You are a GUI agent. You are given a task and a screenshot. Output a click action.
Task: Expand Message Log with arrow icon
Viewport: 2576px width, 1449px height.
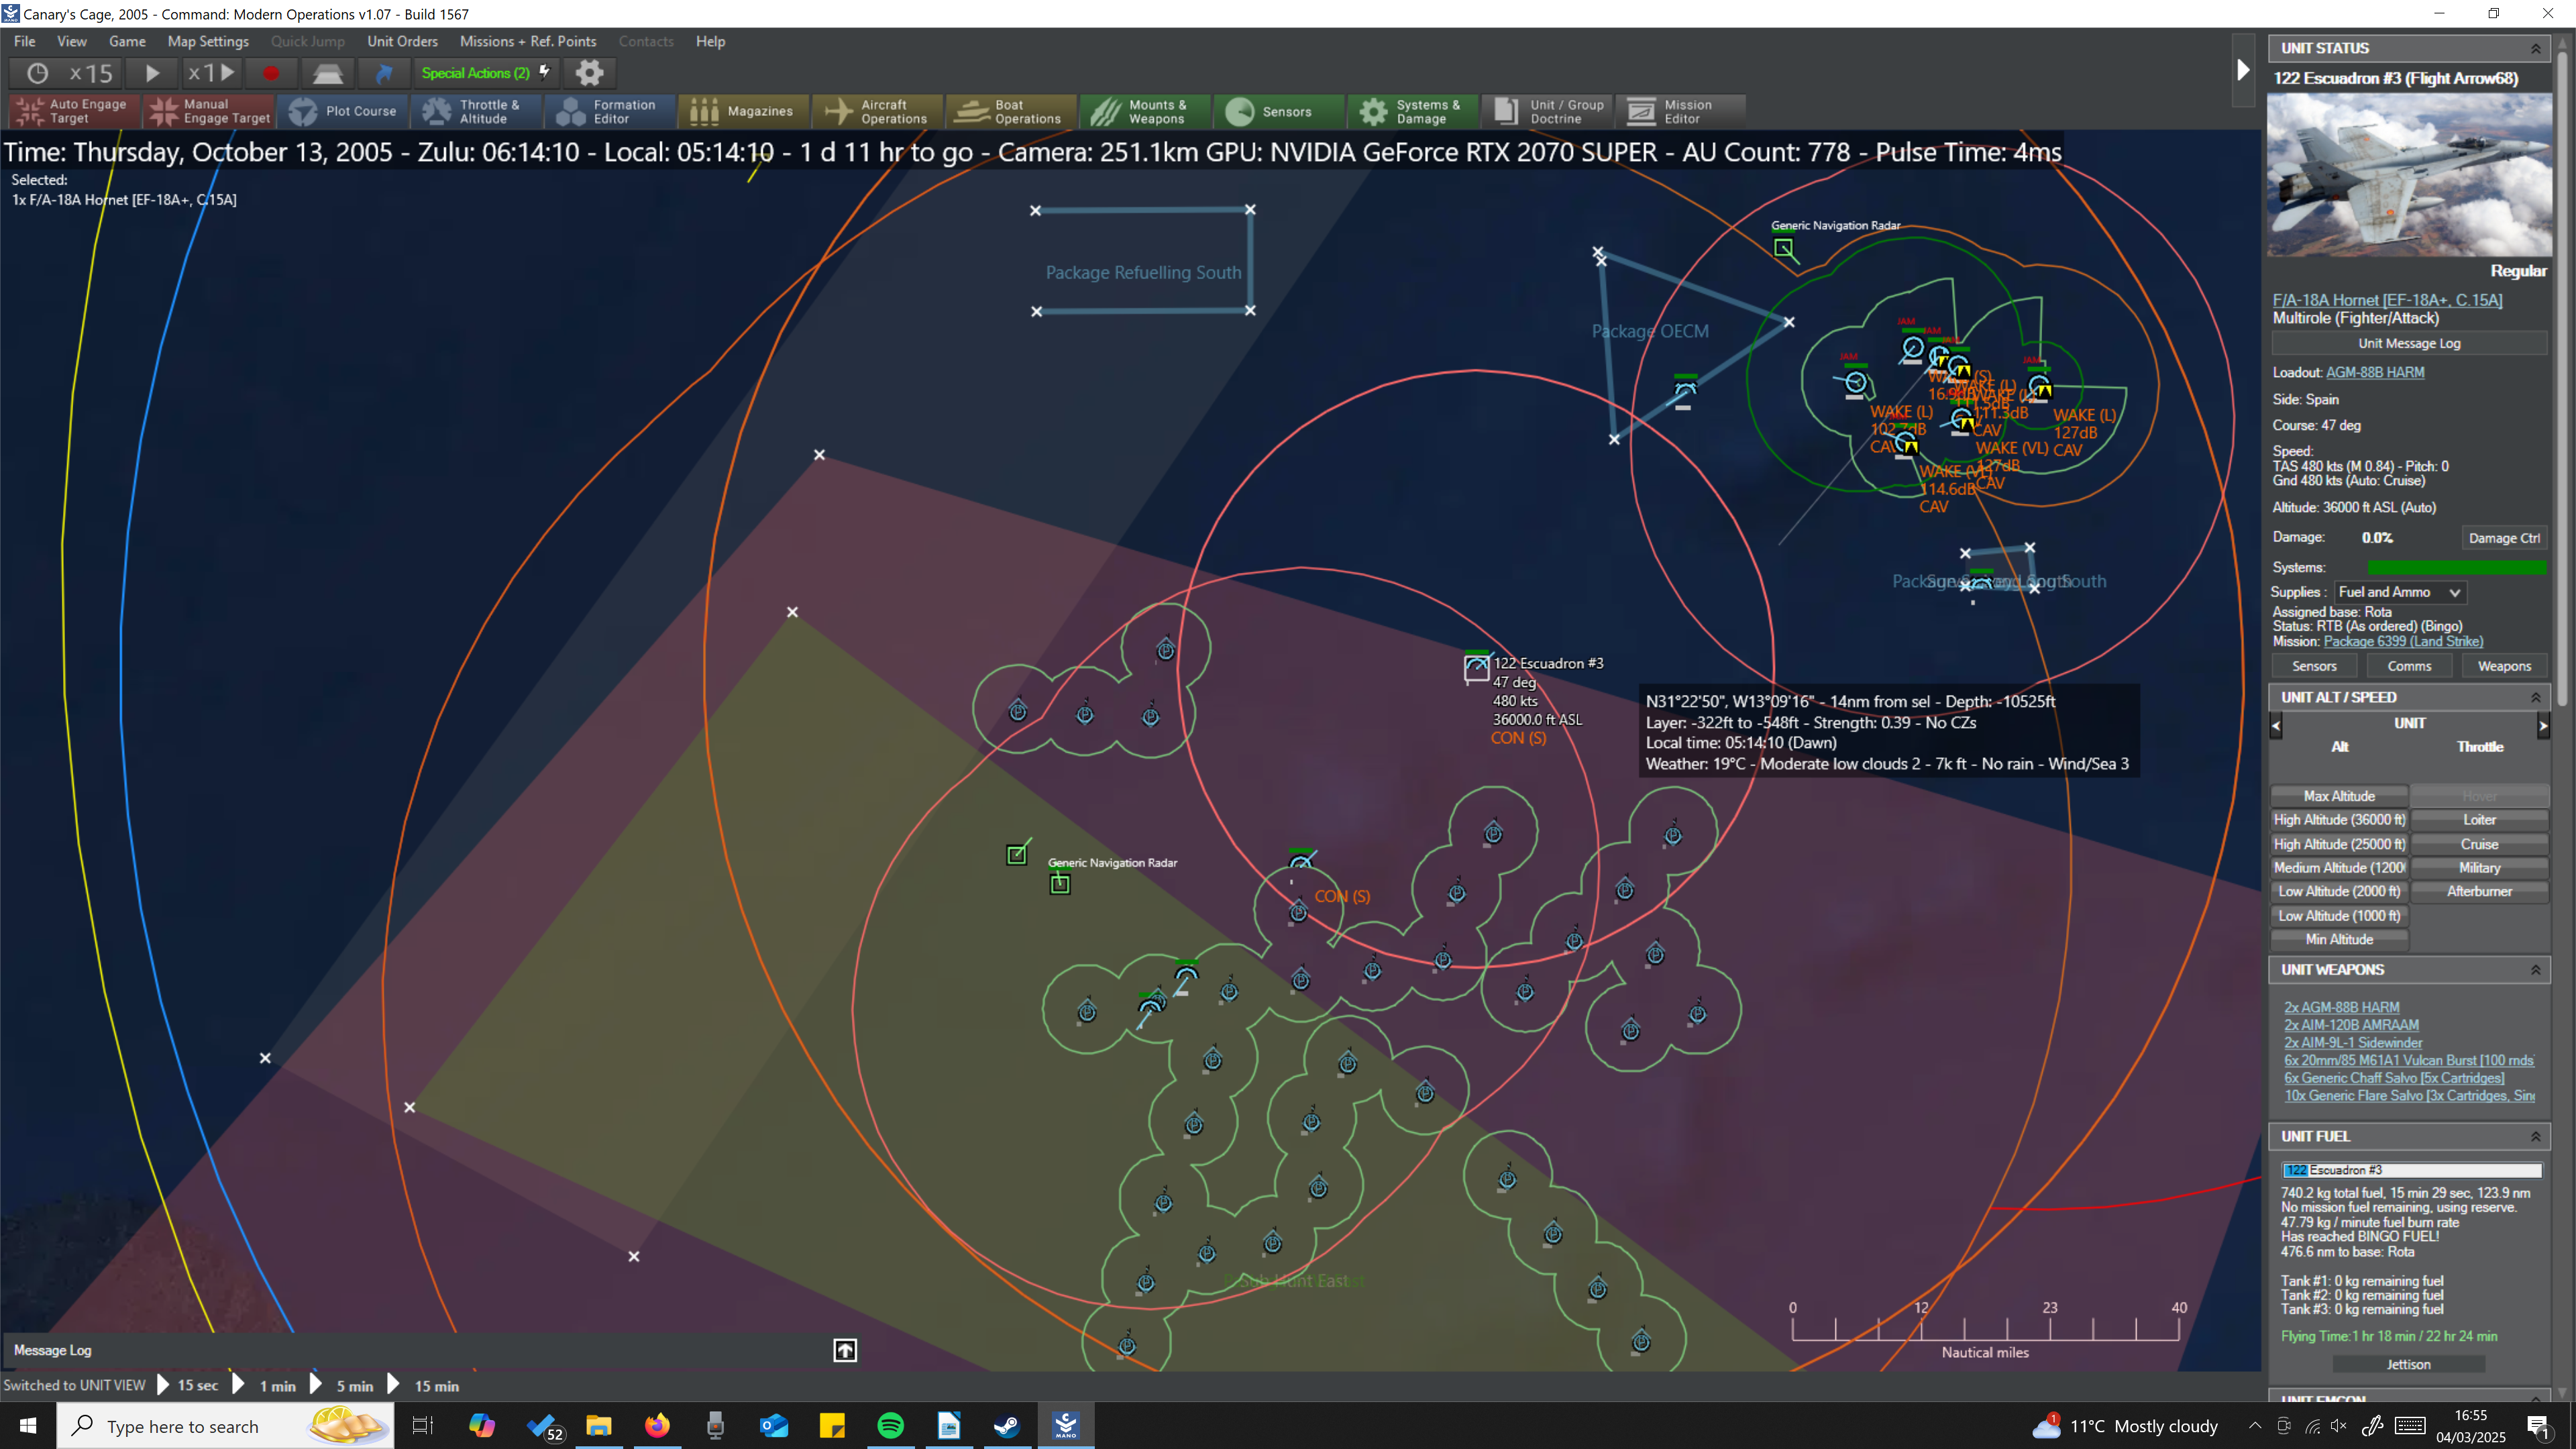pyautogui.click(x=845, y=1351)
